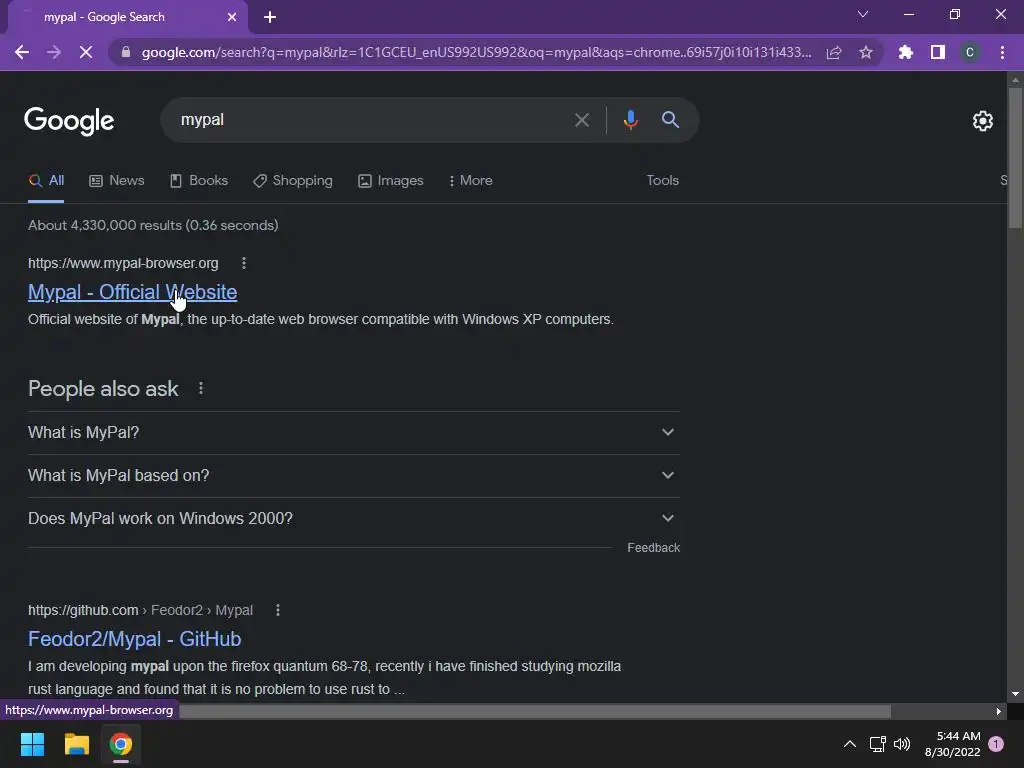Clear the search box with the X
Viewport: 1024px width, 768px height.
click(x=582, y=120)
